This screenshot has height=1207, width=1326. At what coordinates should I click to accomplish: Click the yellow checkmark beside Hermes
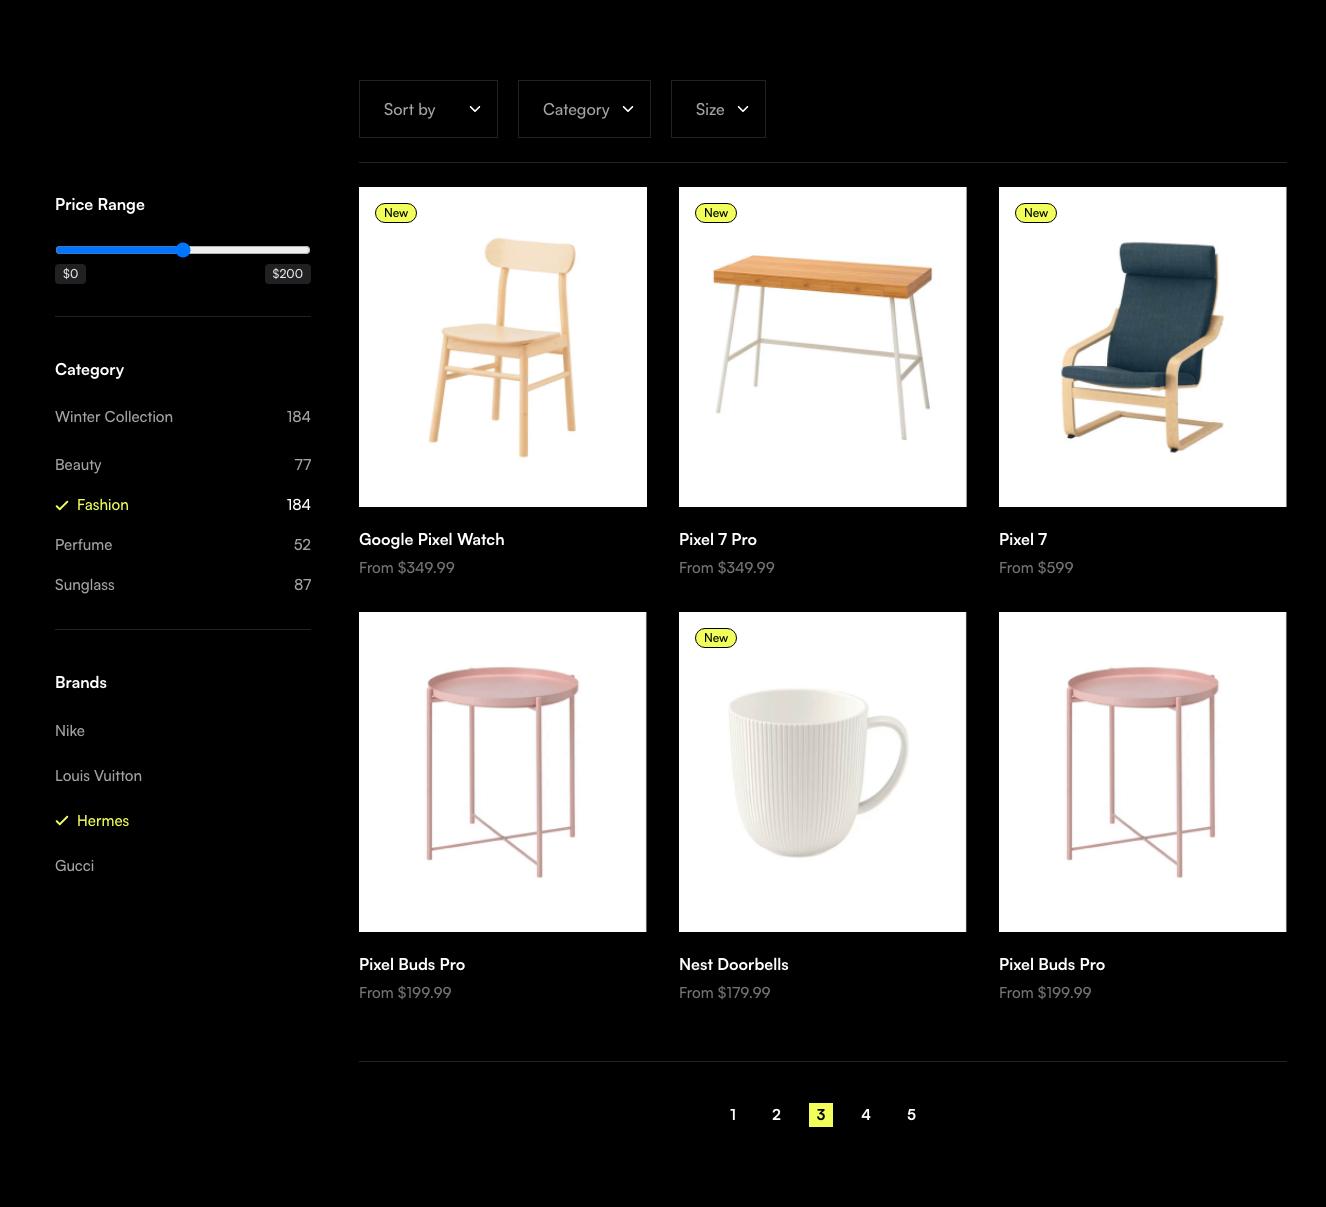click(x=62, y=821)
